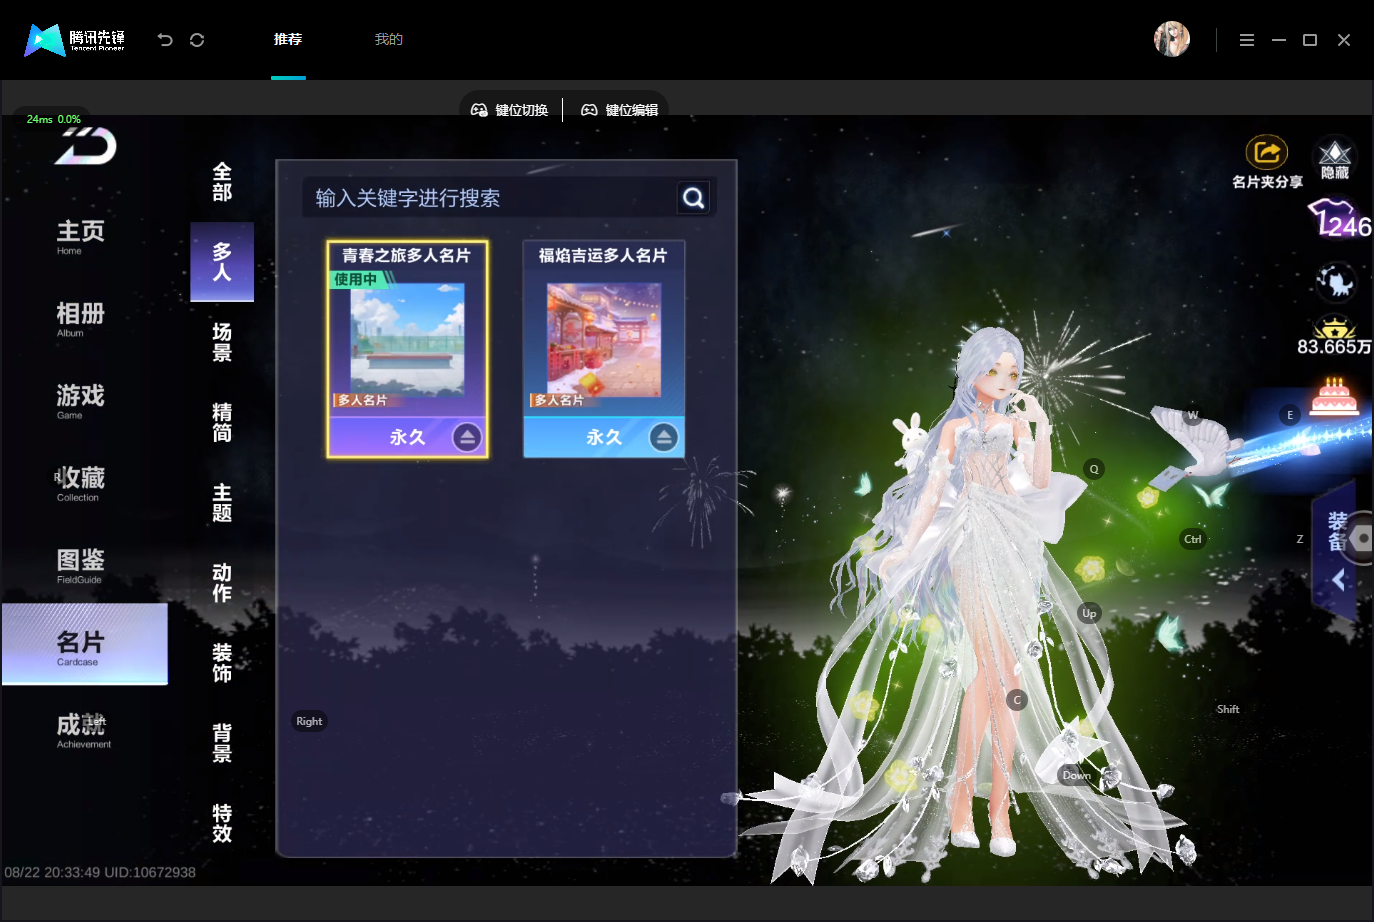Click the E key overlay button
Screen dimensions: 1374x922
tap(1290, 415)
